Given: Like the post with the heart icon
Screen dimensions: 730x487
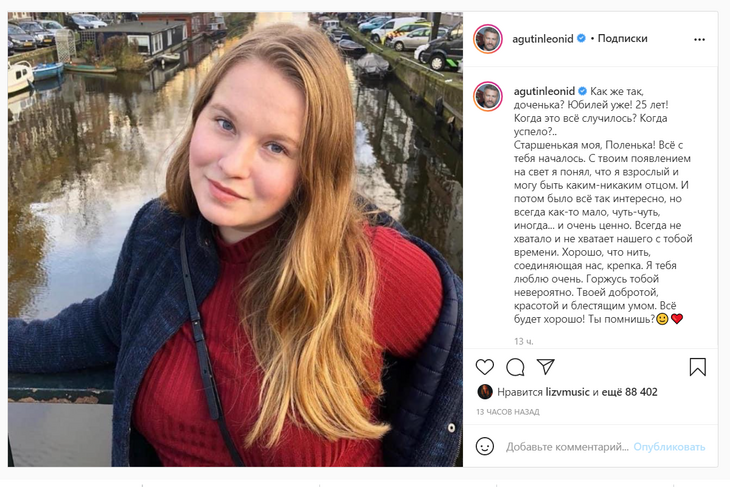Looking at the screenshot, I should (485, 367).
